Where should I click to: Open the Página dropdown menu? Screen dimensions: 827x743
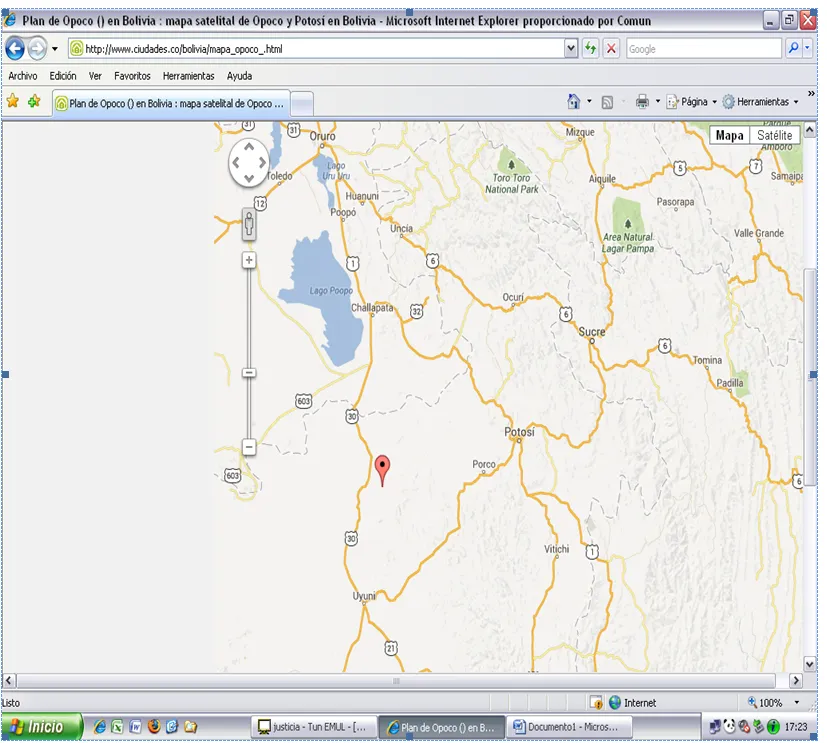click(x=692, y=102)
